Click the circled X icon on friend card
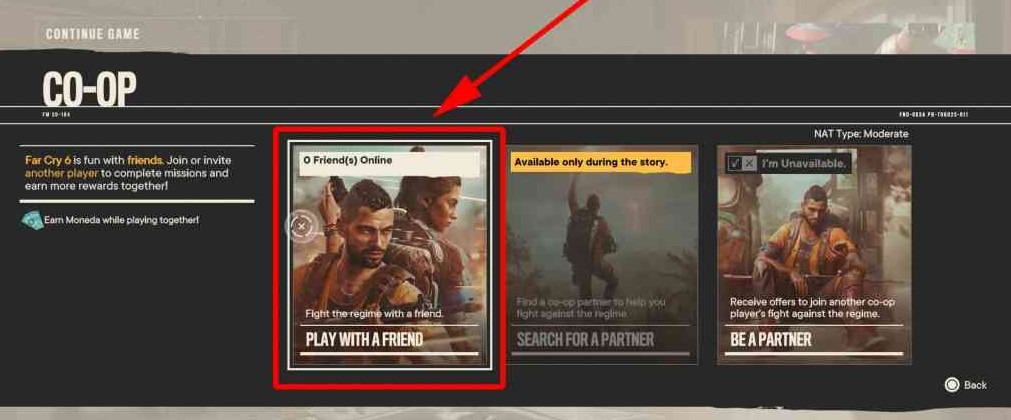Screen dimensions: 1011x420 302,226
